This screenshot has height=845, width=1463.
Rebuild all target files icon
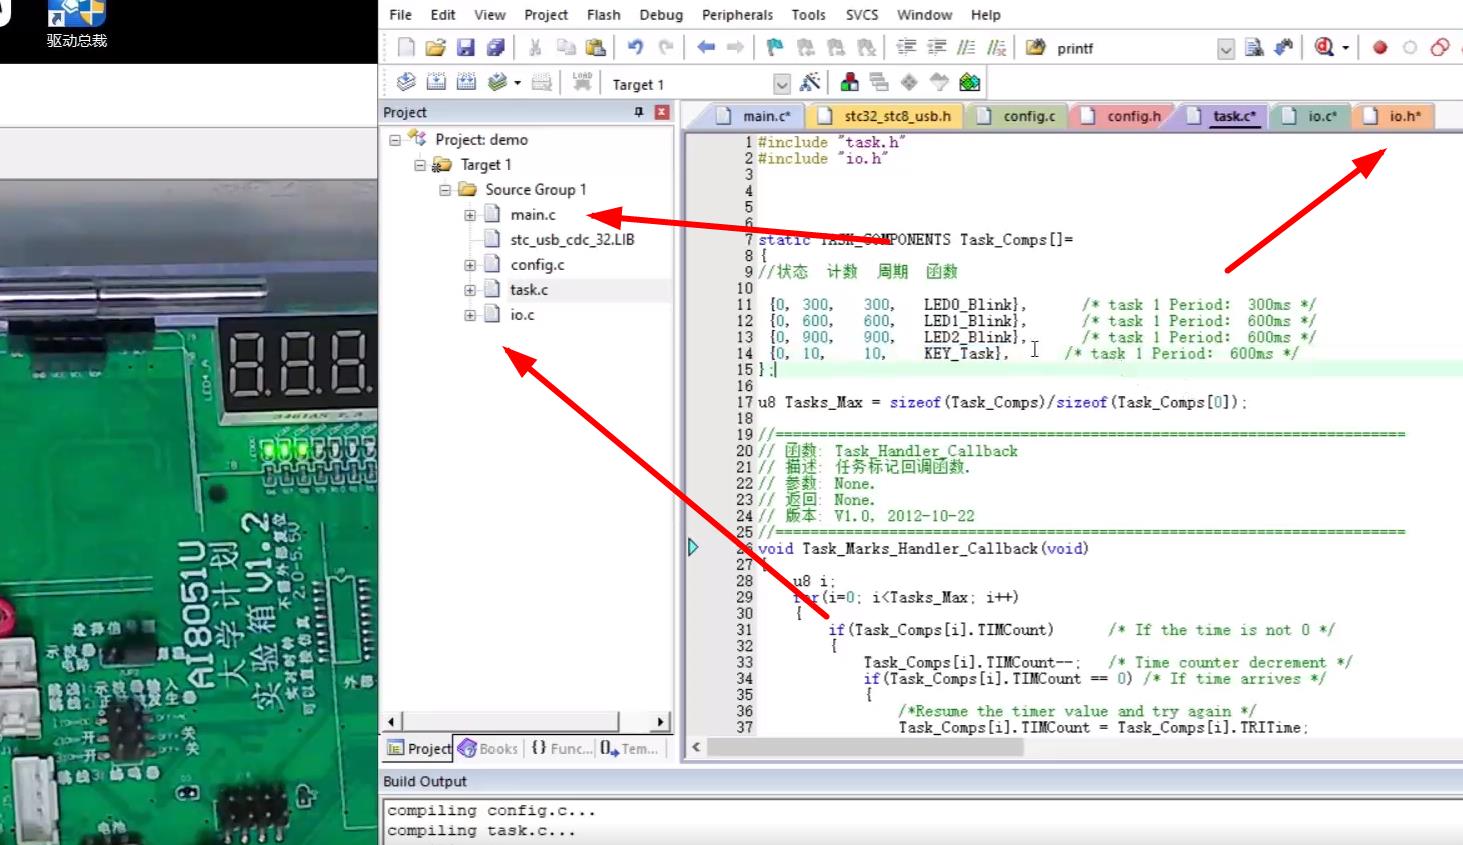tap(466, 83)
